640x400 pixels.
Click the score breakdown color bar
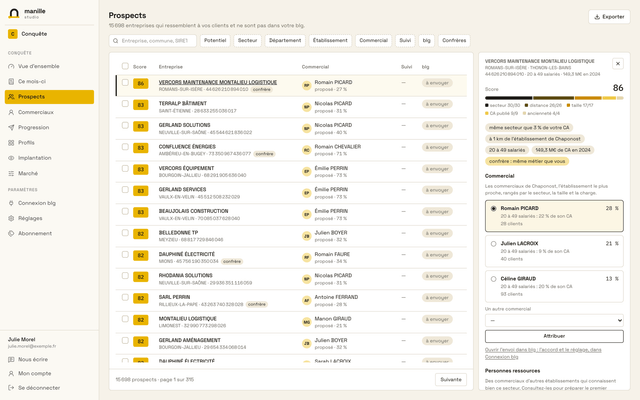click(554, 98)
